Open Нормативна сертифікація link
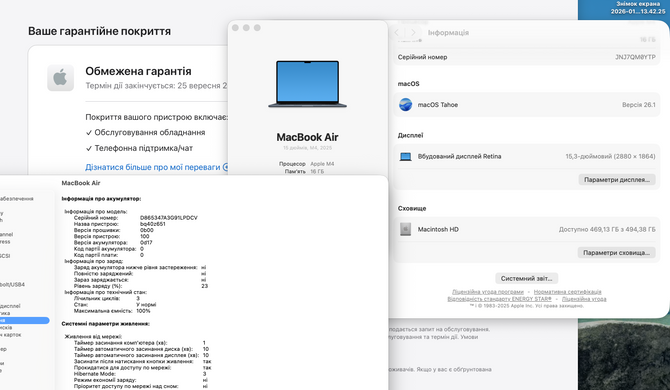 (567, 292)
